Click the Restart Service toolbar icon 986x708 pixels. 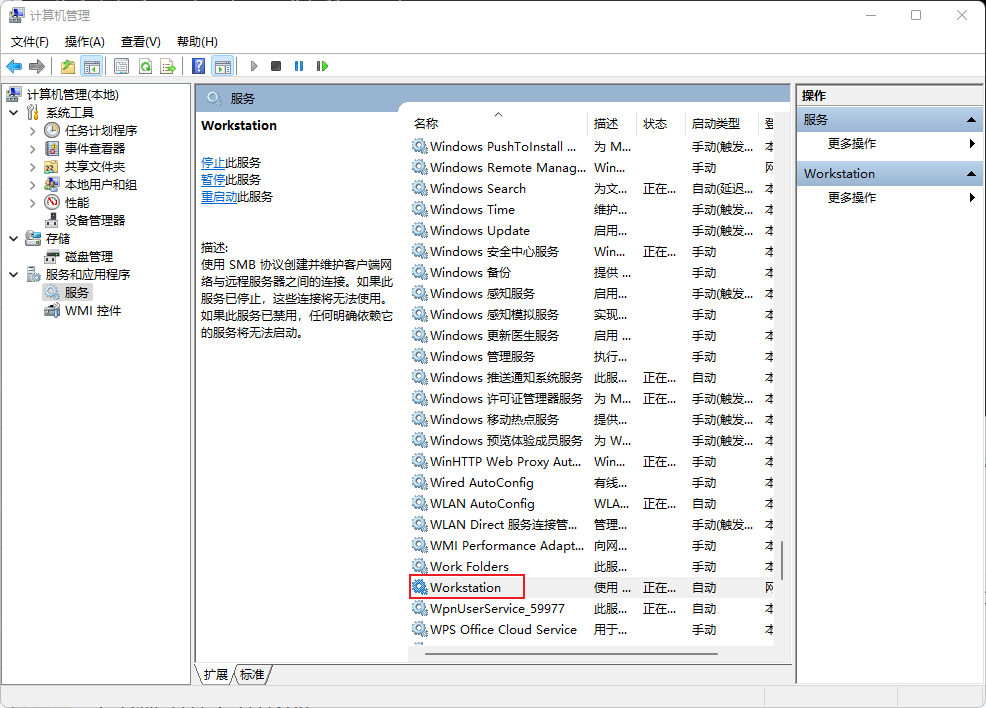[322, 66]
